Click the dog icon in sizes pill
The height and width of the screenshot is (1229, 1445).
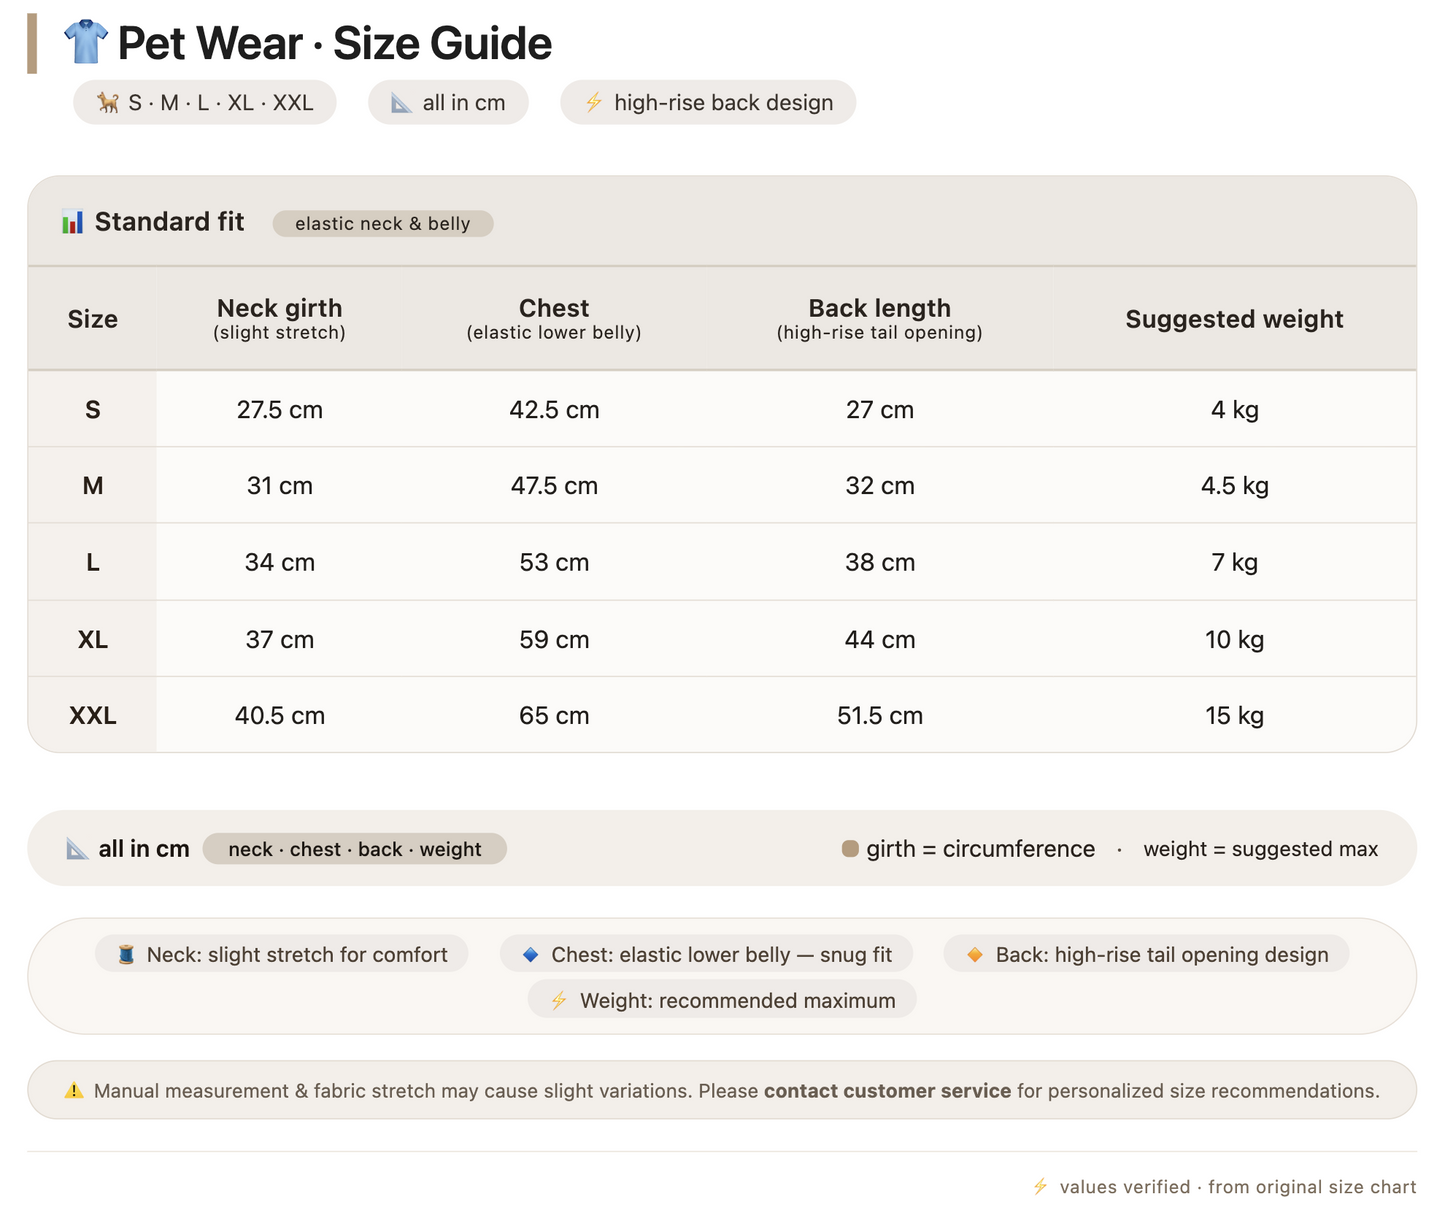click(108, 102)
